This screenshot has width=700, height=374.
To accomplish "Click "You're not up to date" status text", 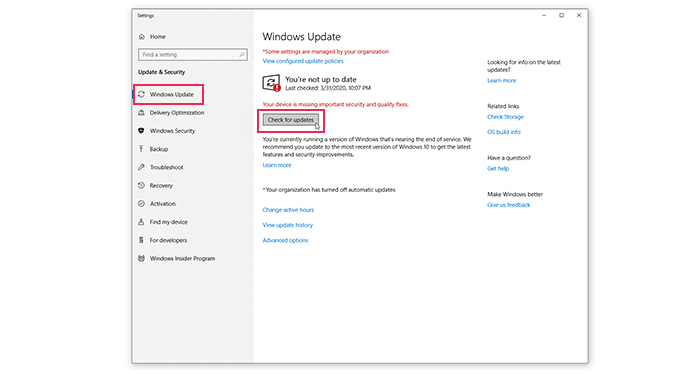I will point(321,79).
